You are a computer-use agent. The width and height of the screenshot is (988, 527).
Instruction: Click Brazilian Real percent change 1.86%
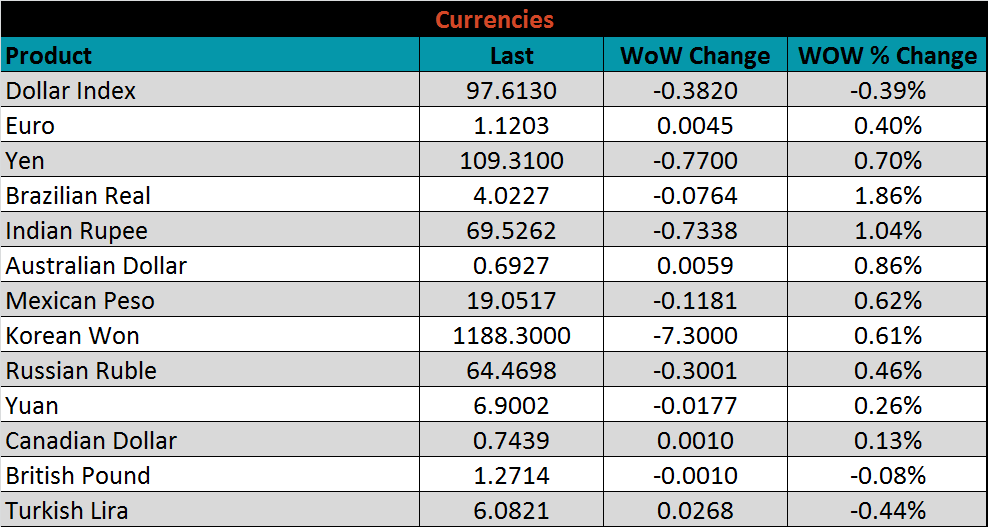pyautogui.click(x=888, y=196)
